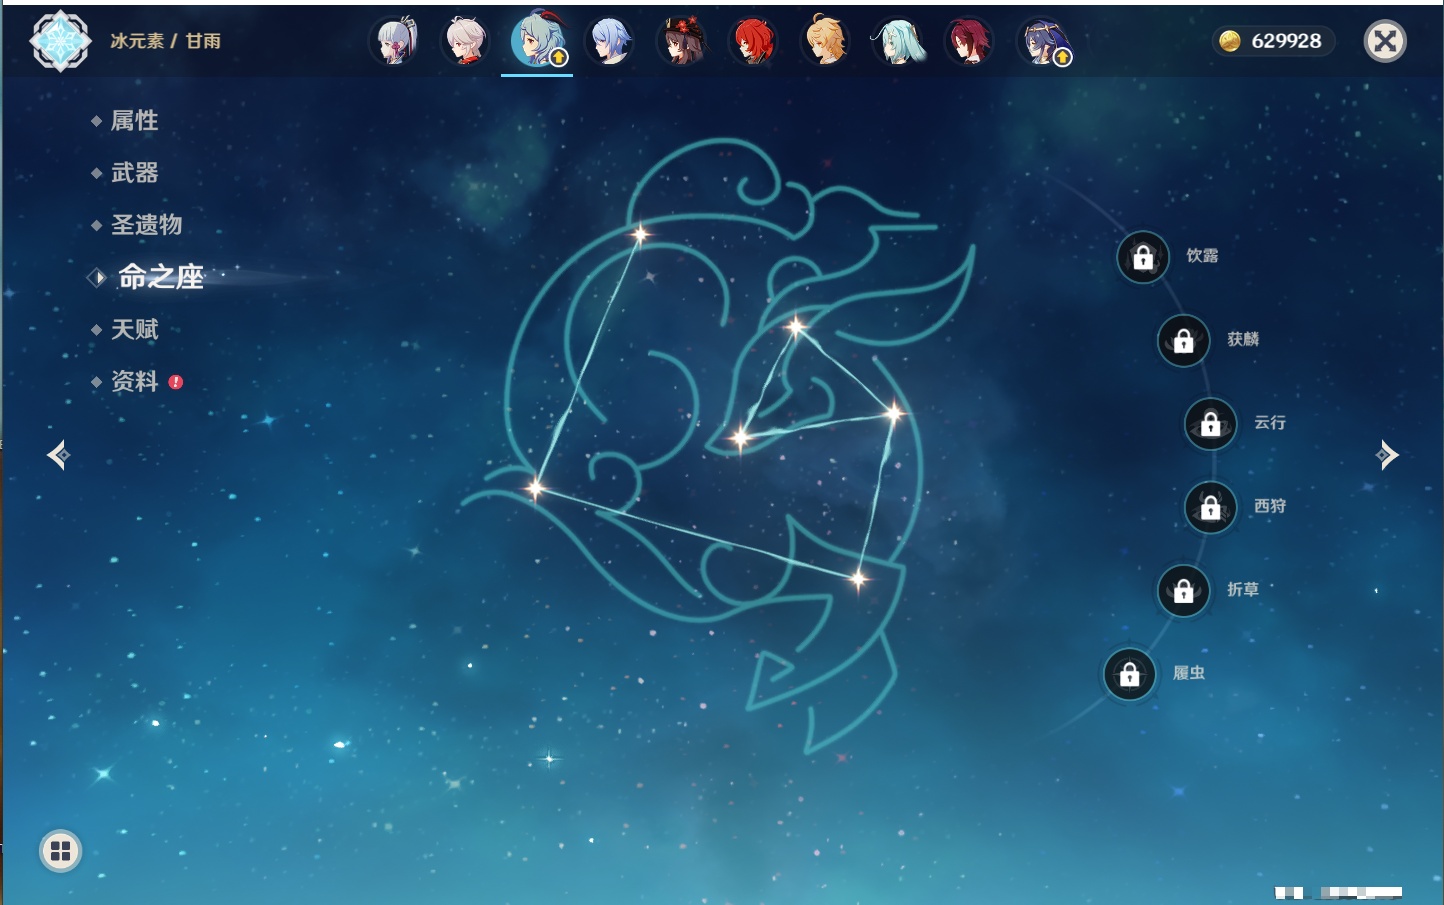Click the Cryo element snowflake emblem
This screenshot has width=1444, height=905.
(x=60, y=41)
